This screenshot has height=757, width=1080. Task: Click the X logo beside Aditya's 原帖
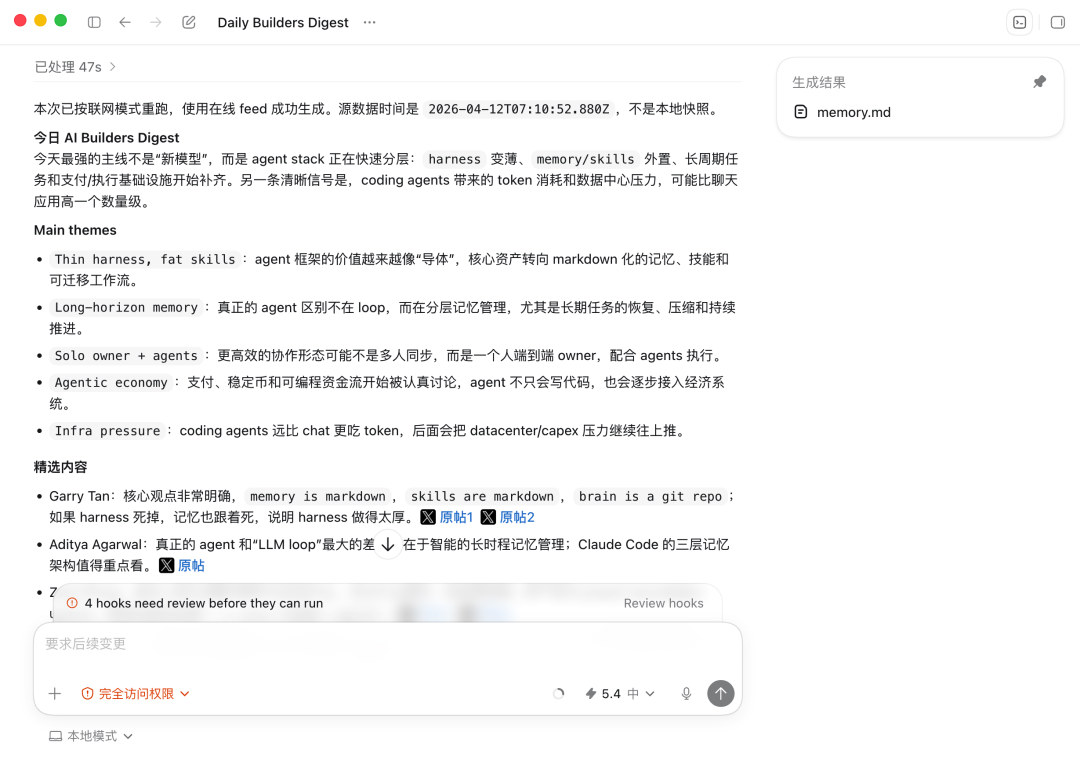tap(167, 566)
